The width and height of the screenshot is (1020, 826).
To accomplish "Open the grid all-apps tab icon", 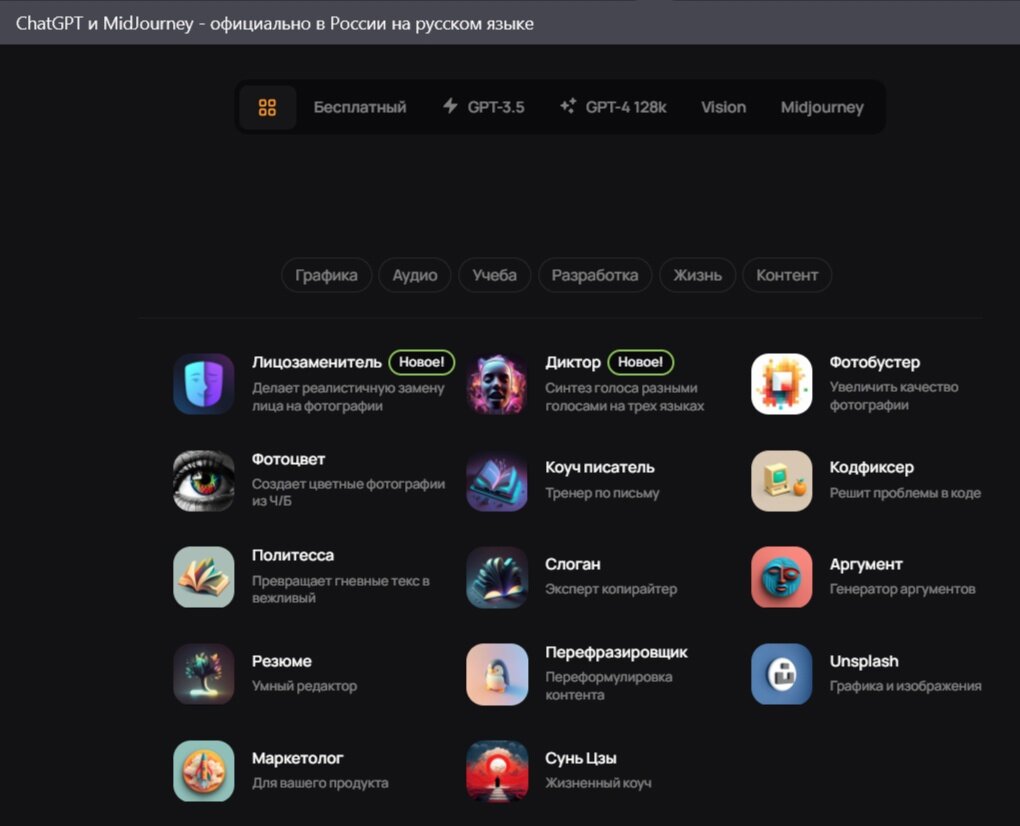I will click(267, 107).
